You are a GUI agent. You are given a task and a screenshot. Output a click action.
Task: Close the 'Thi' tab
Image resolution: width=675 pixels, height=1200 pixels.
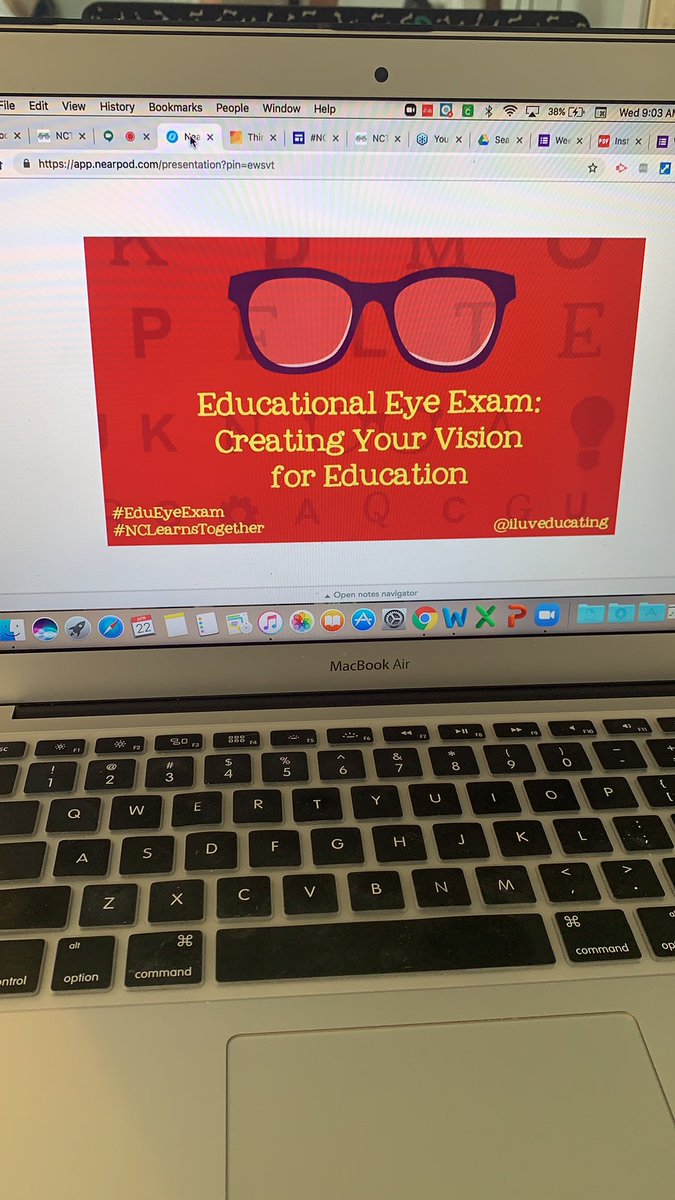(x=272, y=138)
